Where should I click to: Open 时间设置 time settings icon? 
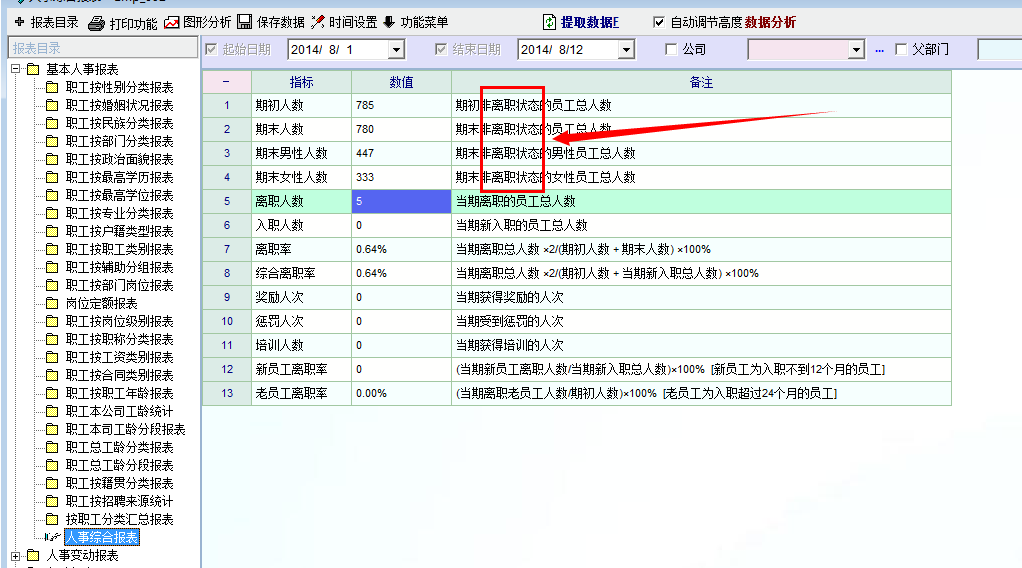click(318, 22)
